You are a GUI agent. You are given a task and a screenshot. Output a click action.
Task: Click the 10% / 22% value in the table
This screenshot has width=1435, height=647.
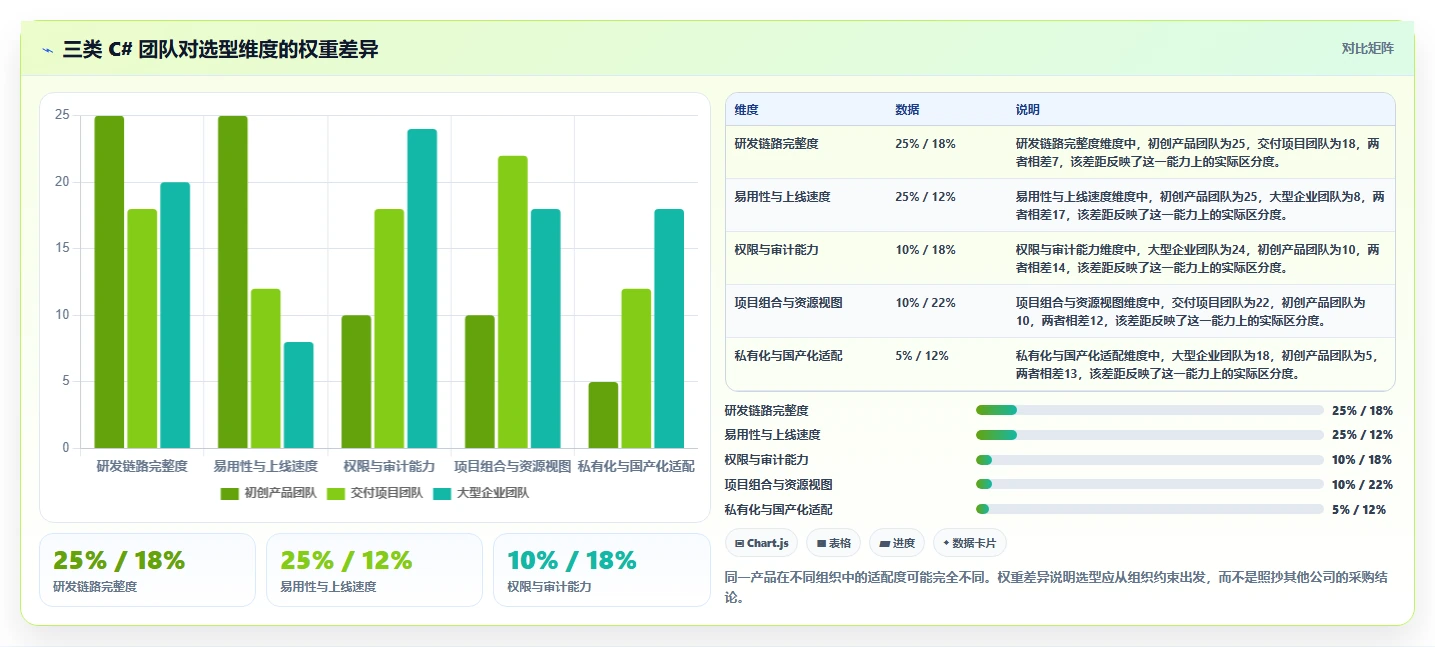[x=925, y=303]
